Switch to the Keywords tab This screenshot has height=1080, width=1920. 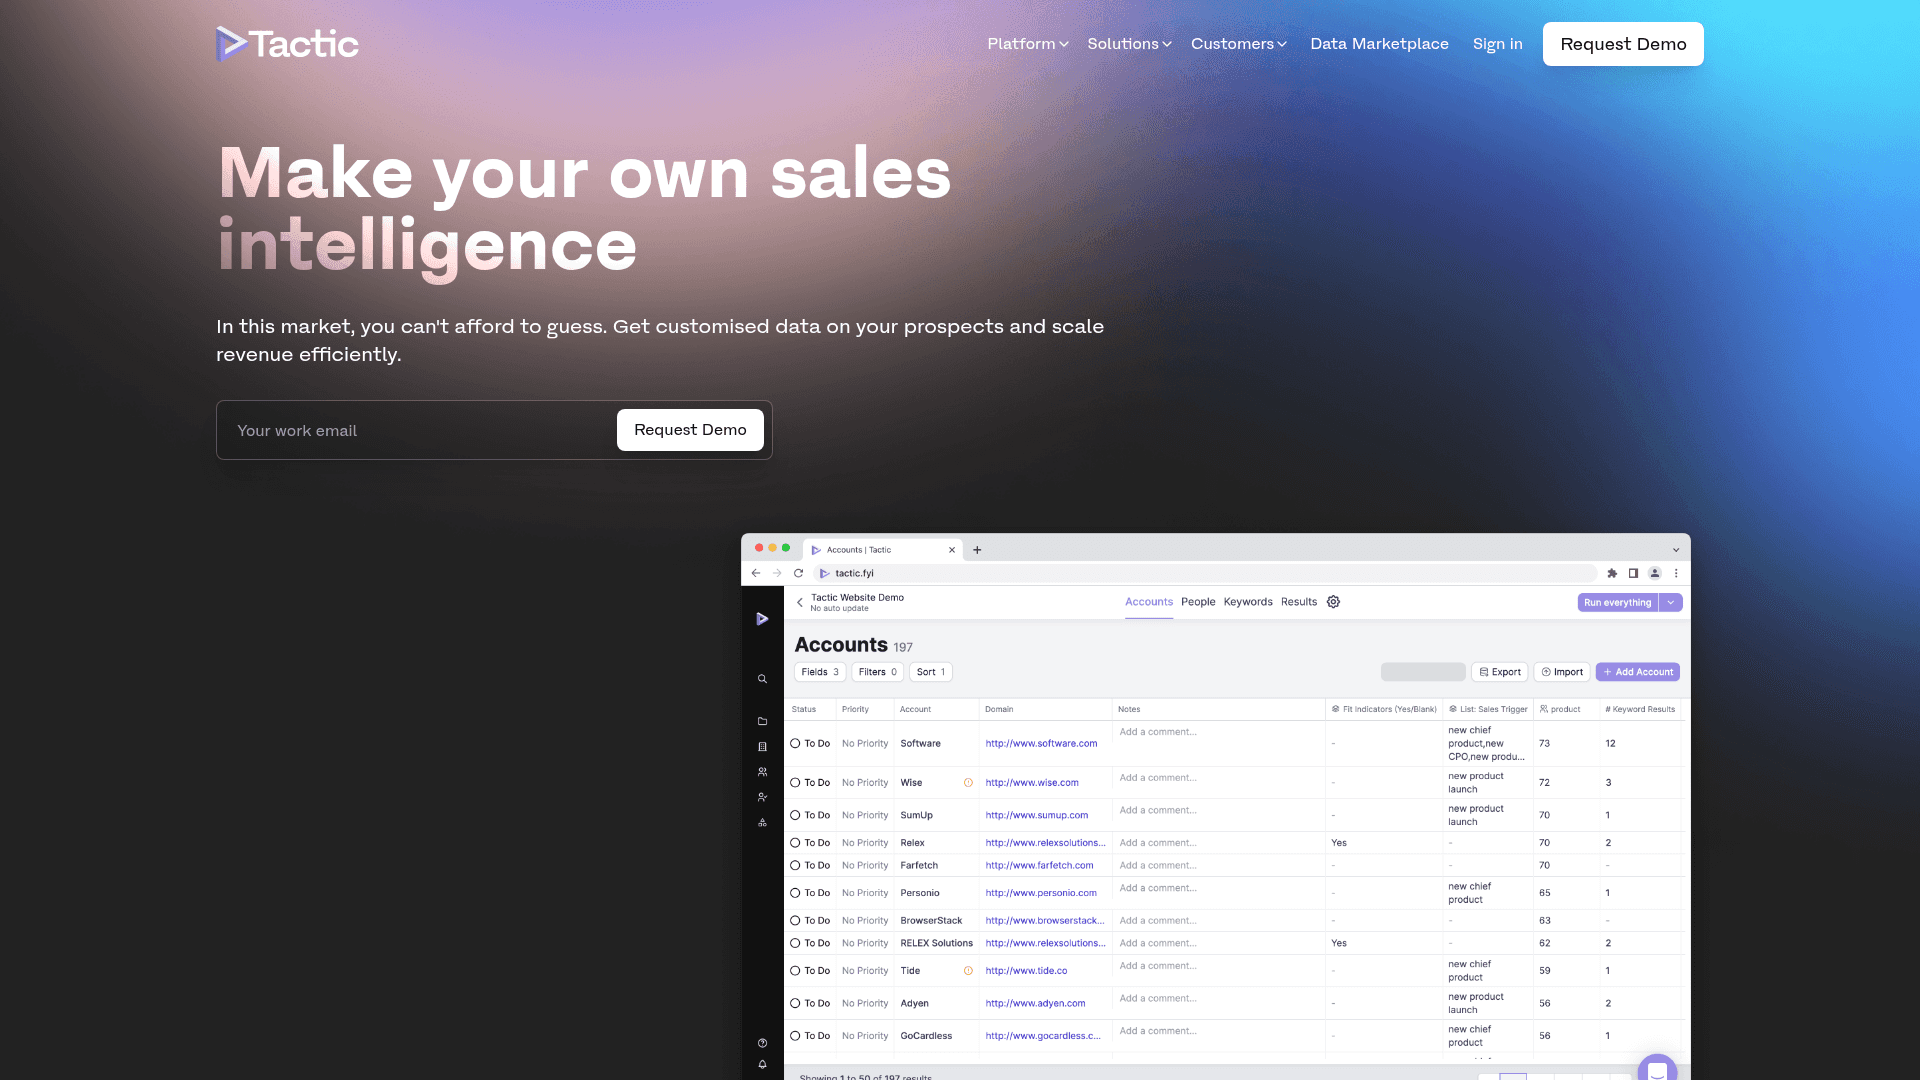tap(1248, 602)
